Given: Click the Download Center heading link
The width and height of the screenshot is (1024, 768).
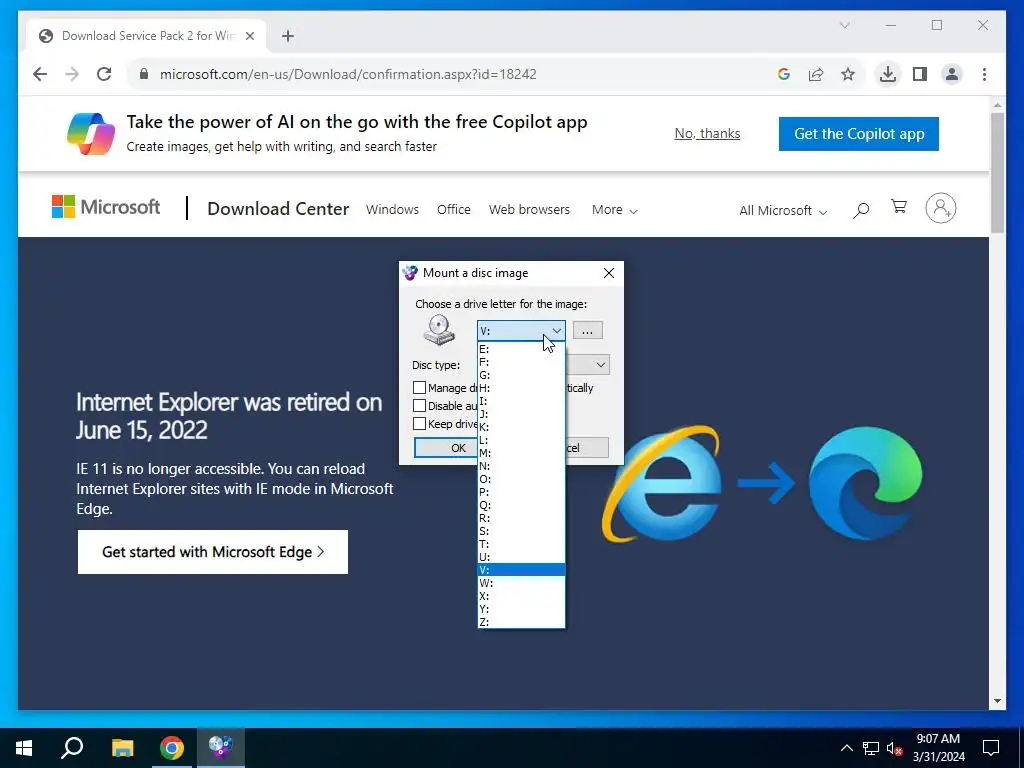Looking at the screenshot, I should [278, 209].
